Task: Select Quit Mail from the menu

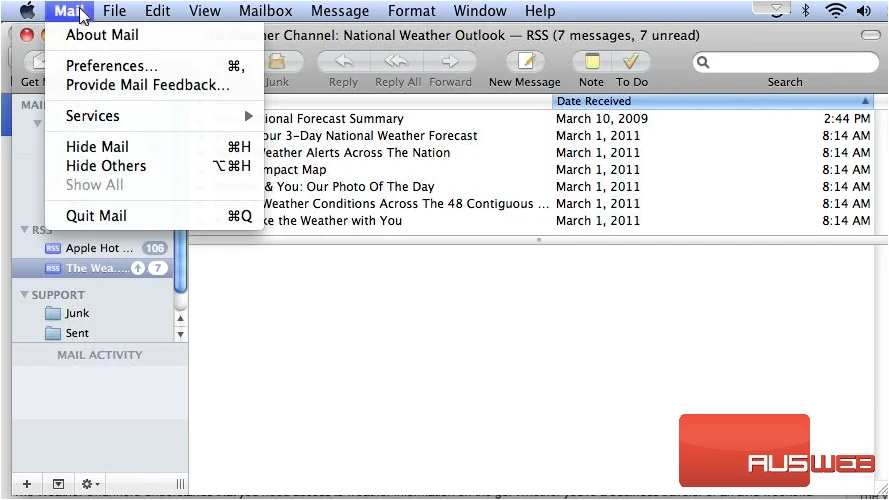Action: point(154,216)
